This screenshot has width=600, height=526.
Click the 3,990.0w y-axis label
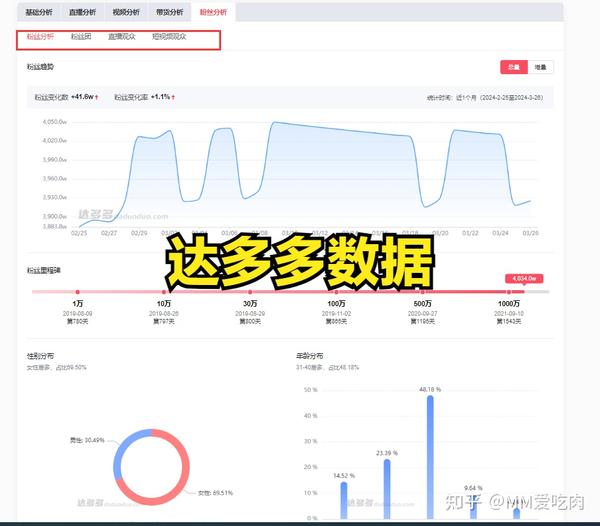pyautogui.click(x=54, y=160)
